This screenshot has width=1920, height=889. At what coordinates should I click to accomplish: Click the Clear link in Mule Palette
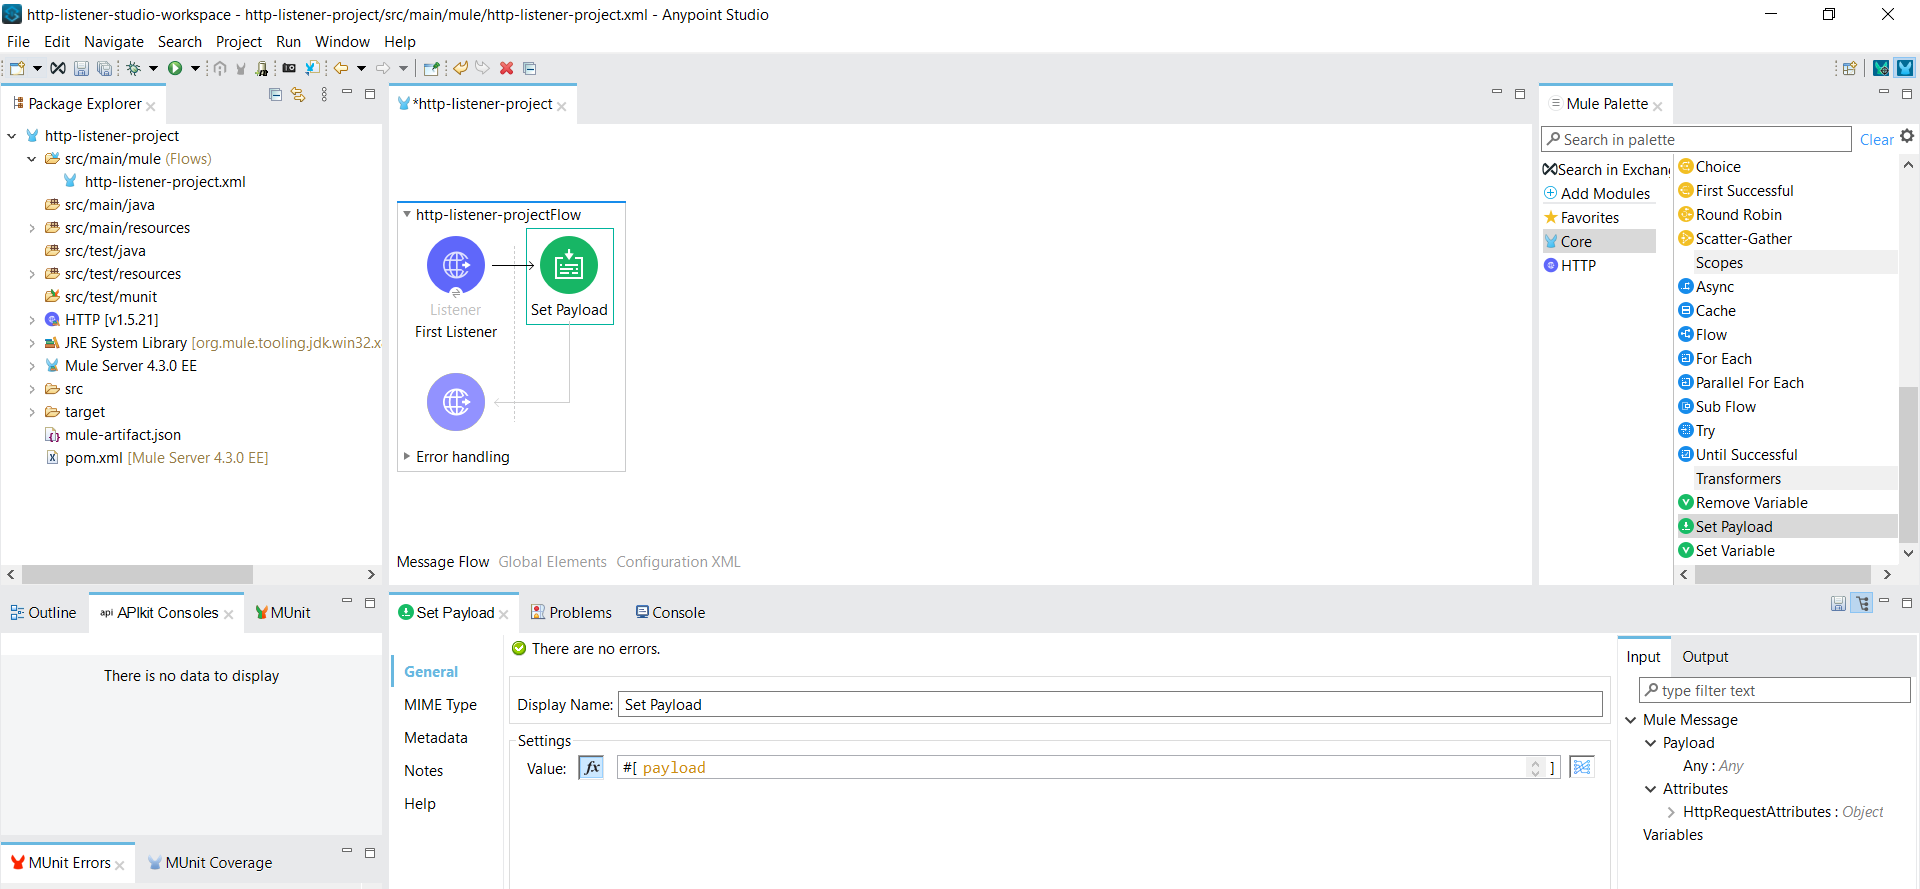1876,140
